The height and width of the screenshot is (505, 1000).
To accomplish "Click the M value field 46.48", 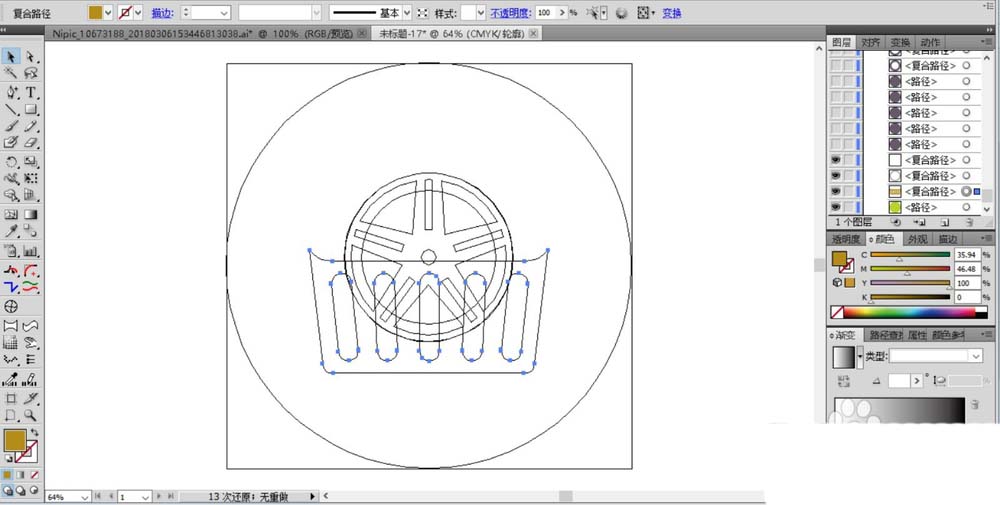I will (x=967, y=269).
